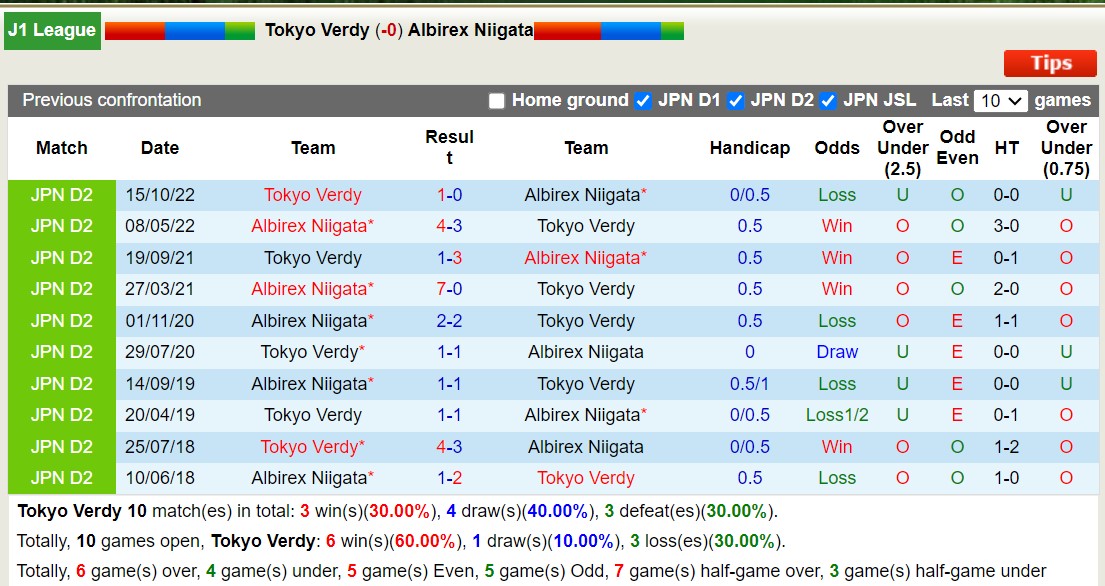1105x586 pixels.
Task: Click the JPN D2 badge beside the 08/05/22 match
Action: [61, 226]
